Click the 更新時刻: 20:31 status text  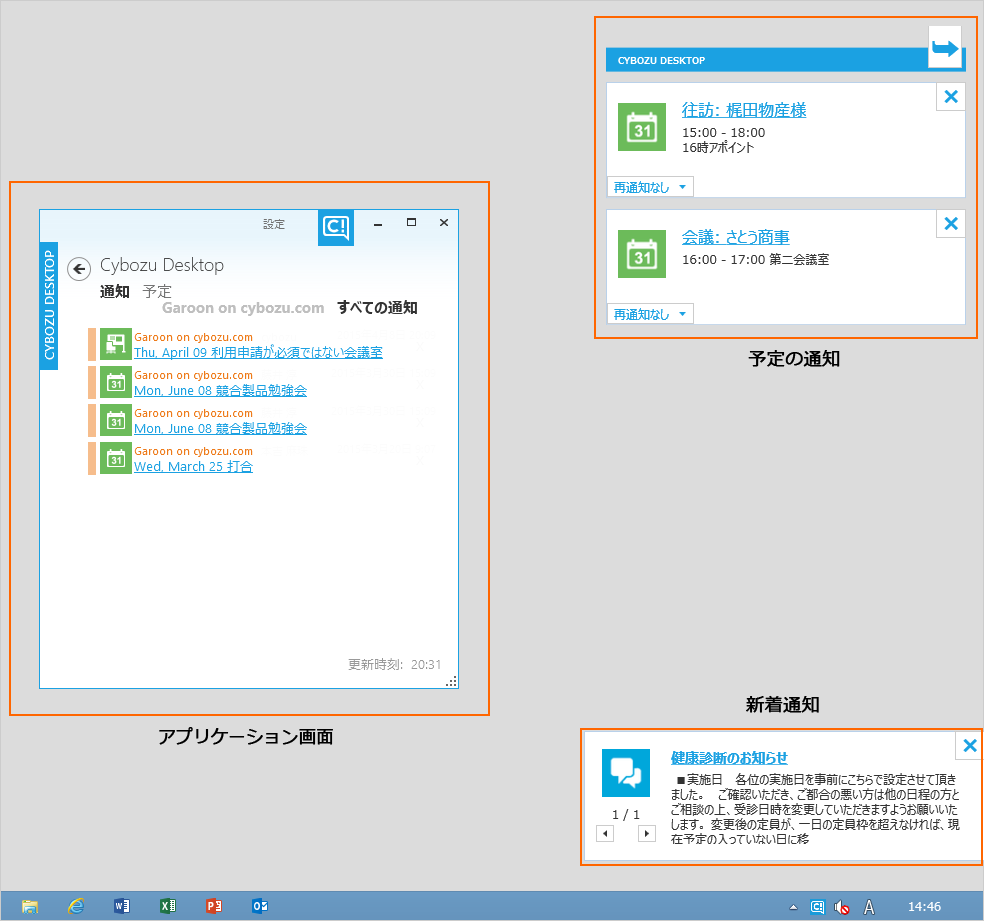click(x=395, y=664)
